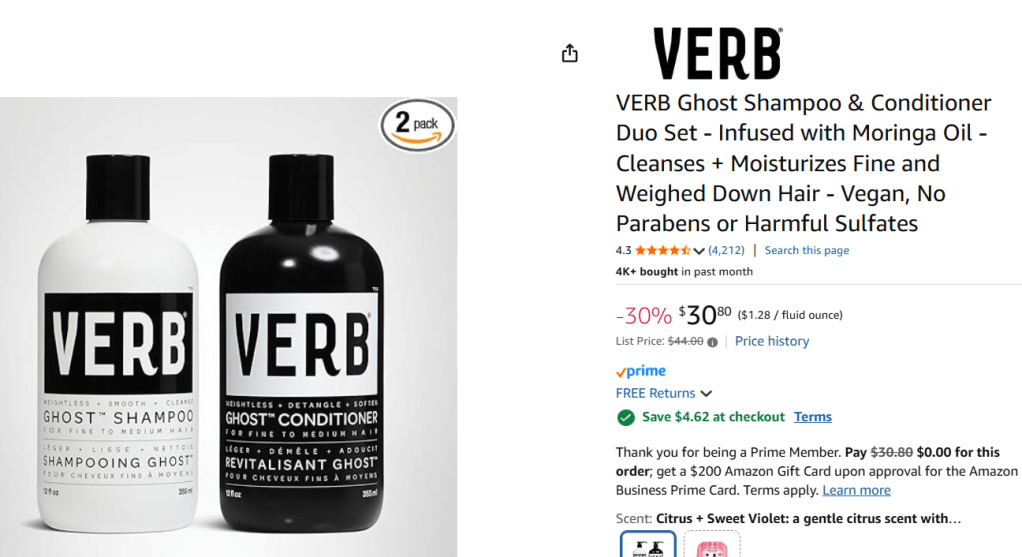This screenshot has height=557, width=1022.
Task: Open the coupon Terms link
Action: click(812, 417)
